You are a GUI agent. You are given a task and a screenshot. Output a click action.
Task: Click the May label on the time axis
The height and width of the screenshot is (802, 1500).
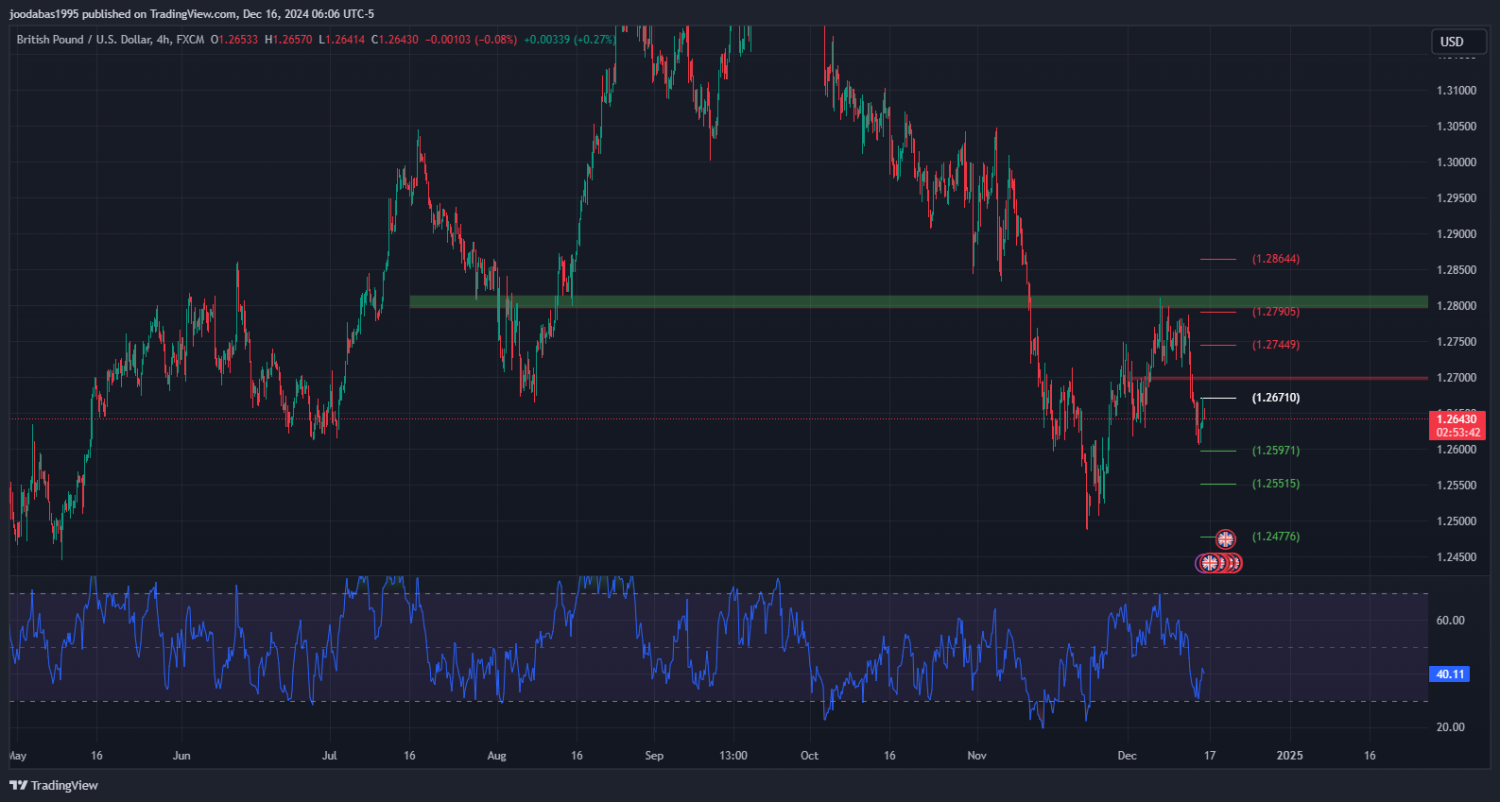click(x=17, y=756)
